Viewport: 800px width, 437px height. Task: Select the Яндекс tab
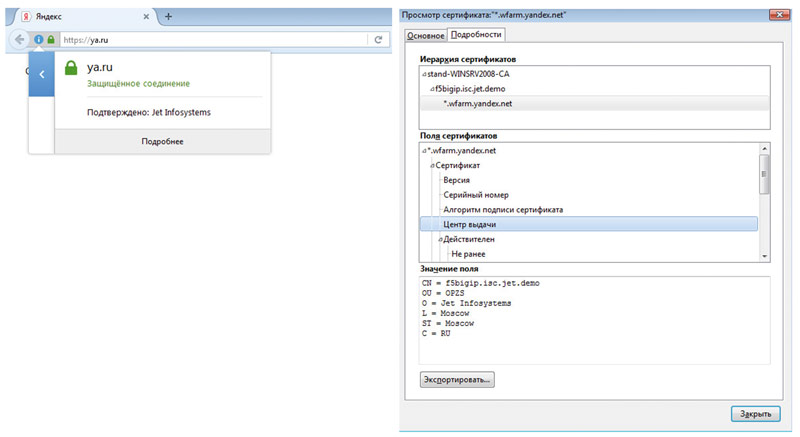click(x=84, y=16)
